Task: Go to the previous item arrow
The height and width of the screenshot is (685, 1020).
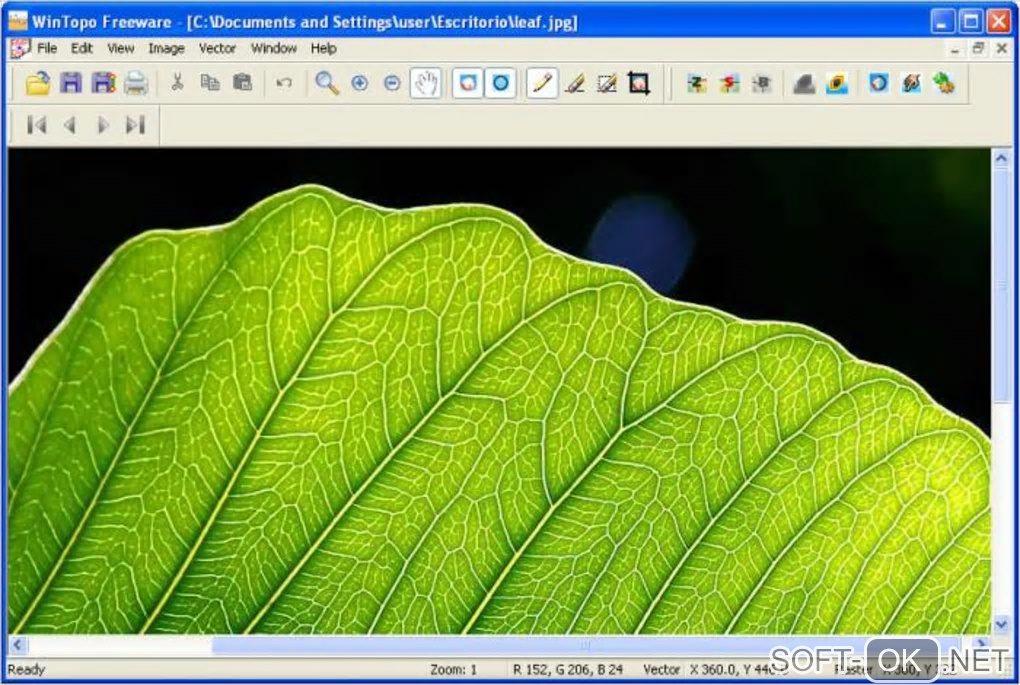Action: coord(70,125)
